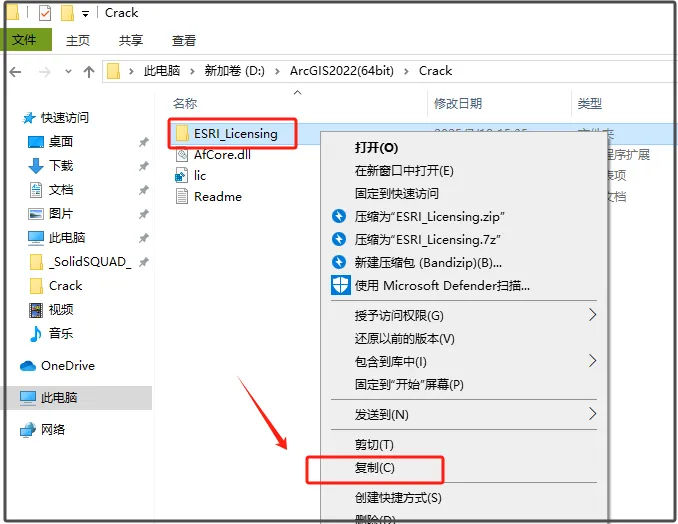678x524 pixels.
Task: Open pinned 此电脑 under quick access
Action: point(67,237)
